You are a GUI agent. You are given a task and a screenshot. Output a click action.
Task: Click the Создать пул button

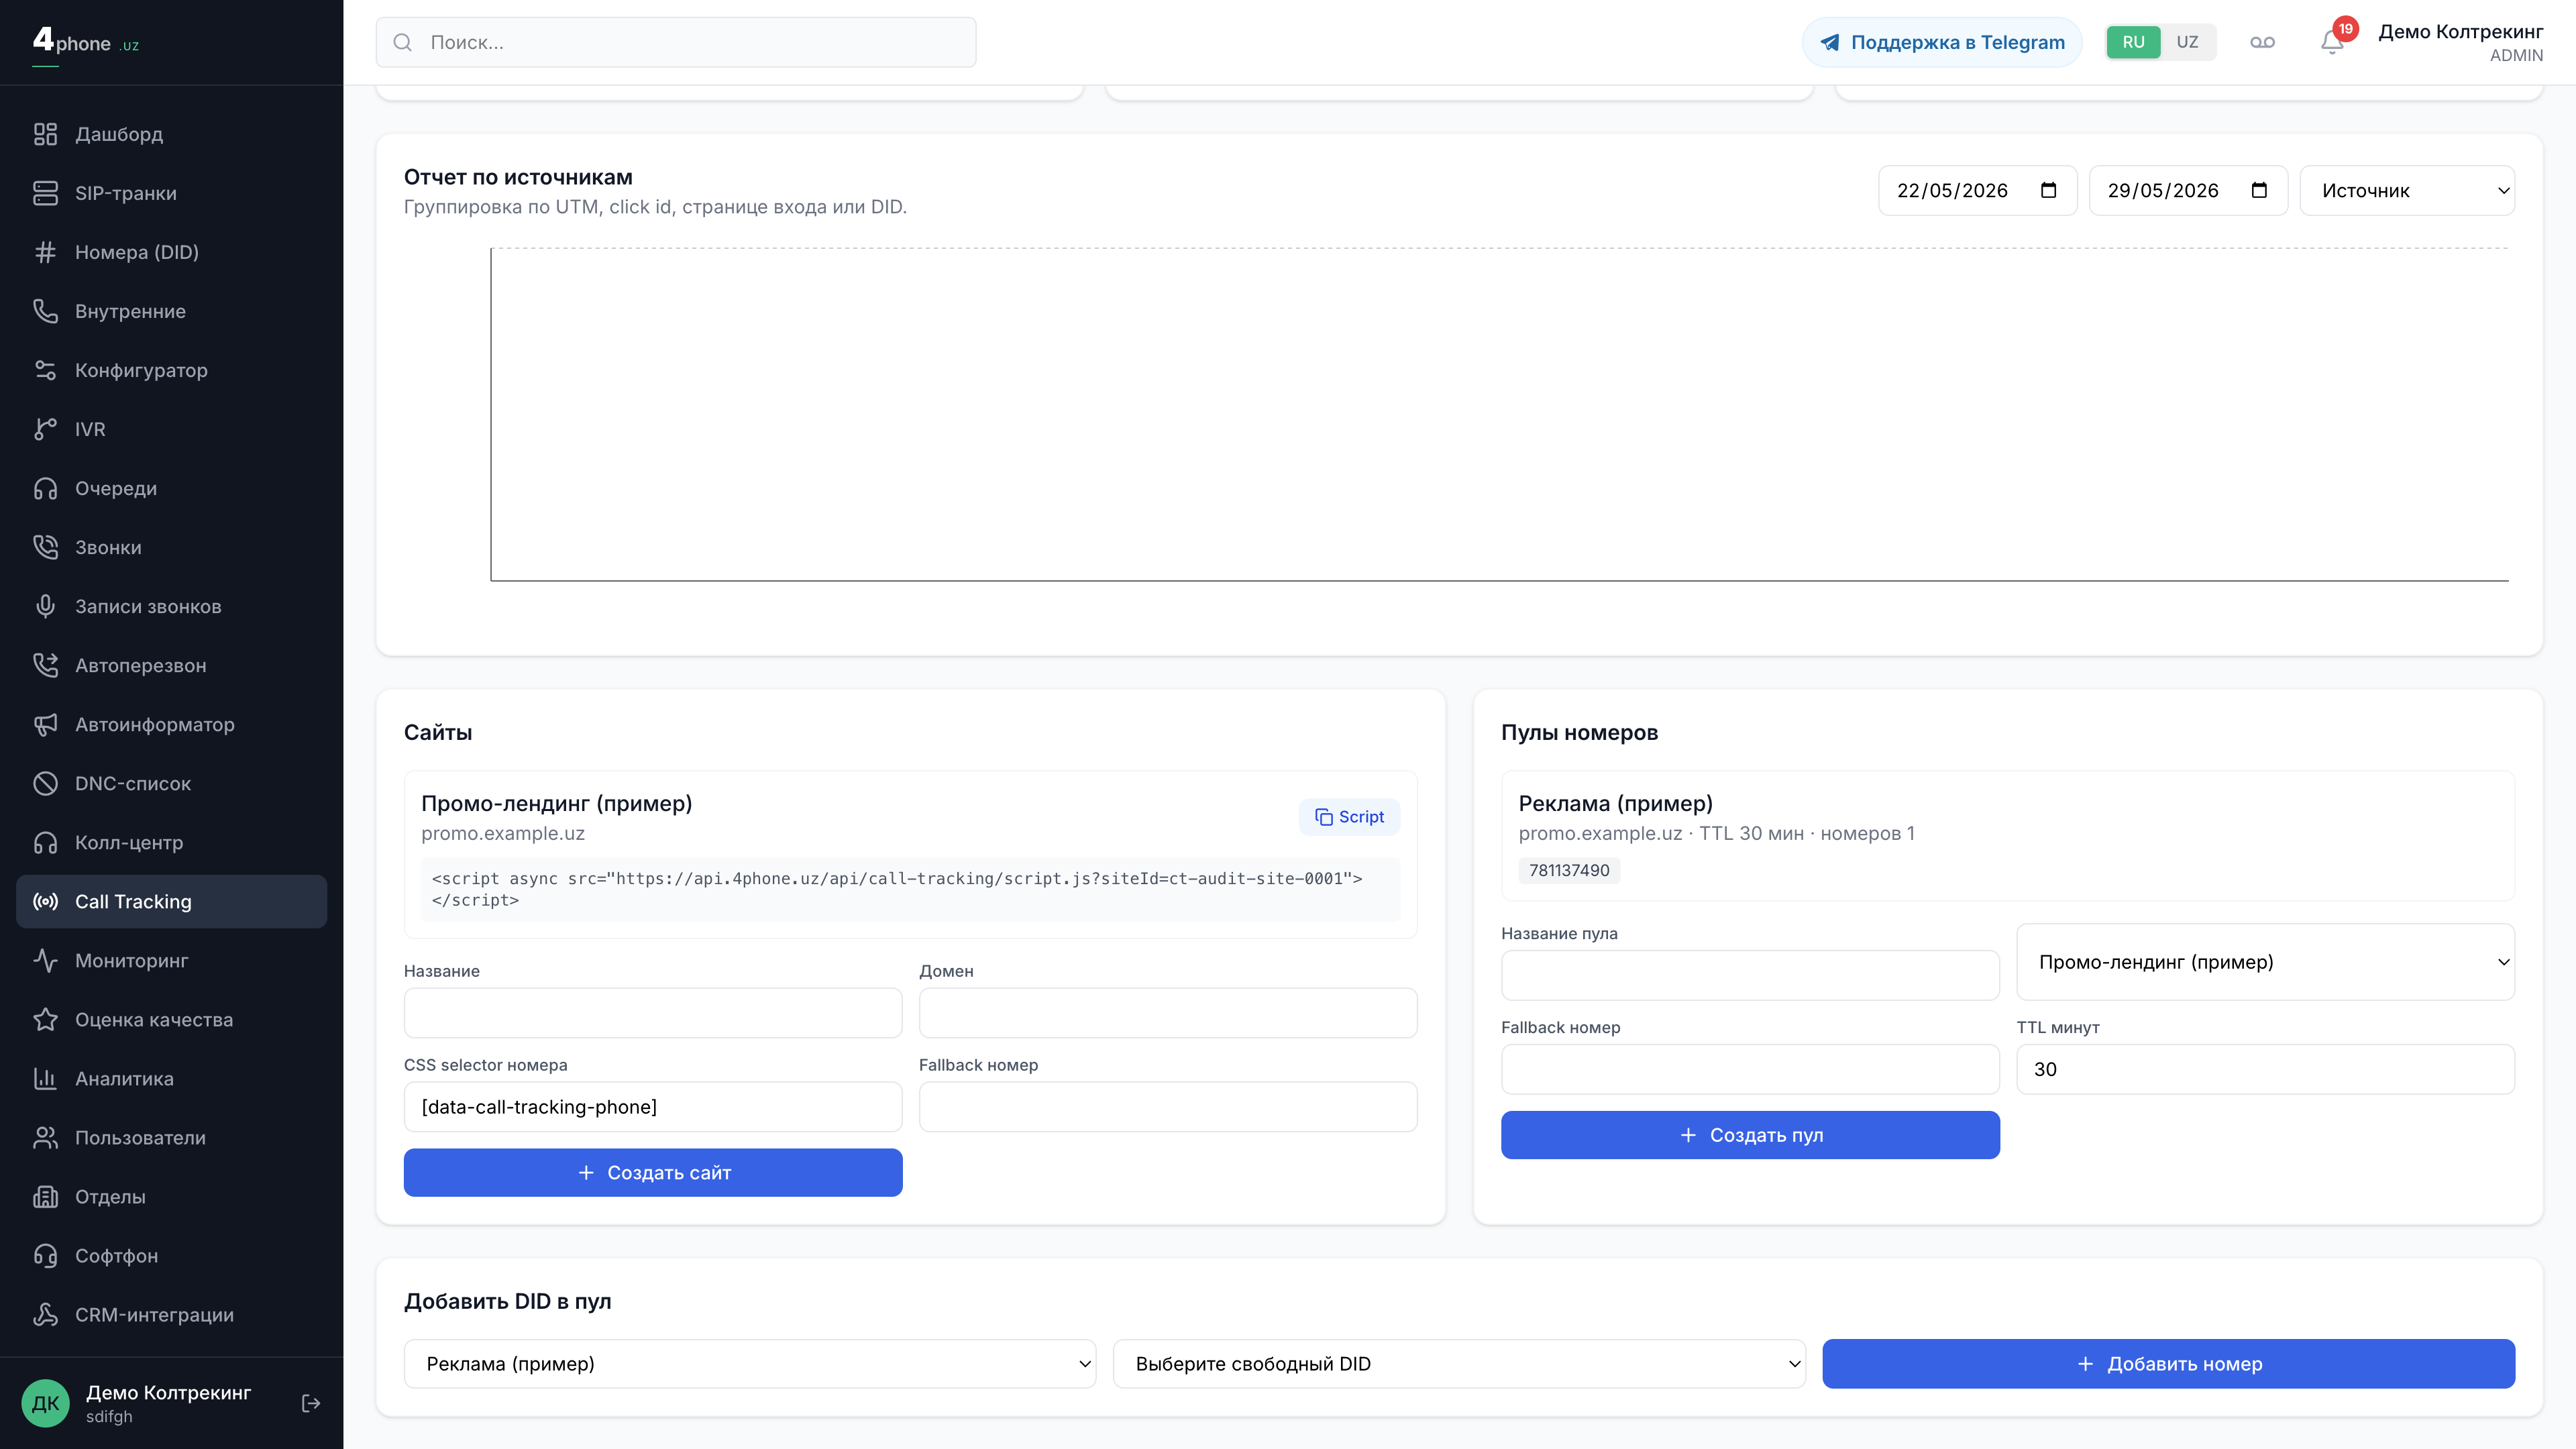[x=1750, y=1135]
